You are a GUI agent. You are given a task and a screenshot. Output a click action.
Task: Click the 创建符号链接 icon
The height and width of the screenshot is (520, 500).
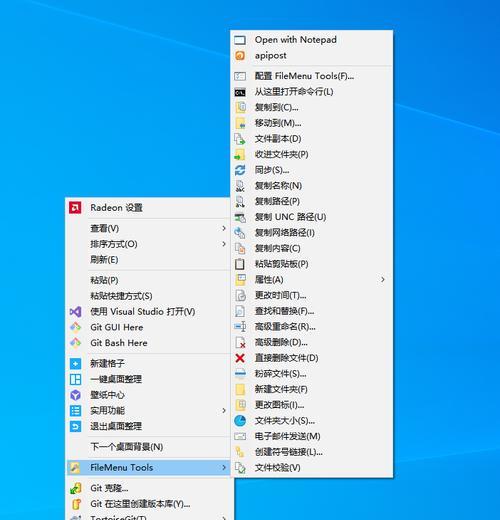click(x=240, y=452)
